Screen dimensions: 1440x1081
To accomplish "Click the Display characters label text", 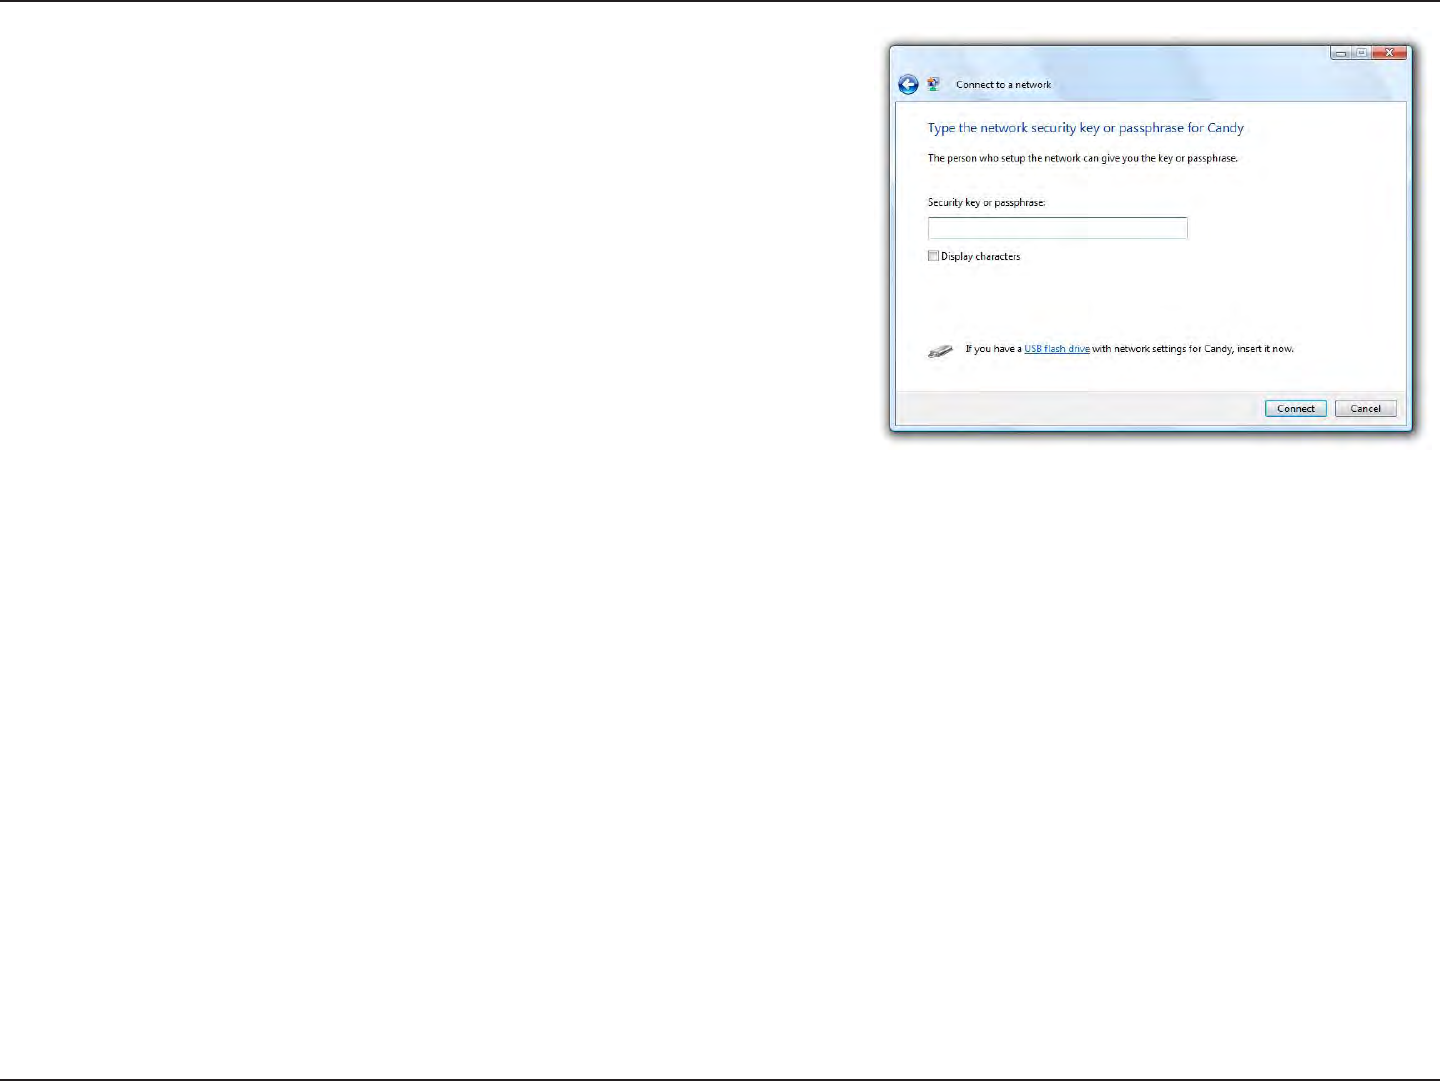I will pyautogui.click(x=980, y=257).
